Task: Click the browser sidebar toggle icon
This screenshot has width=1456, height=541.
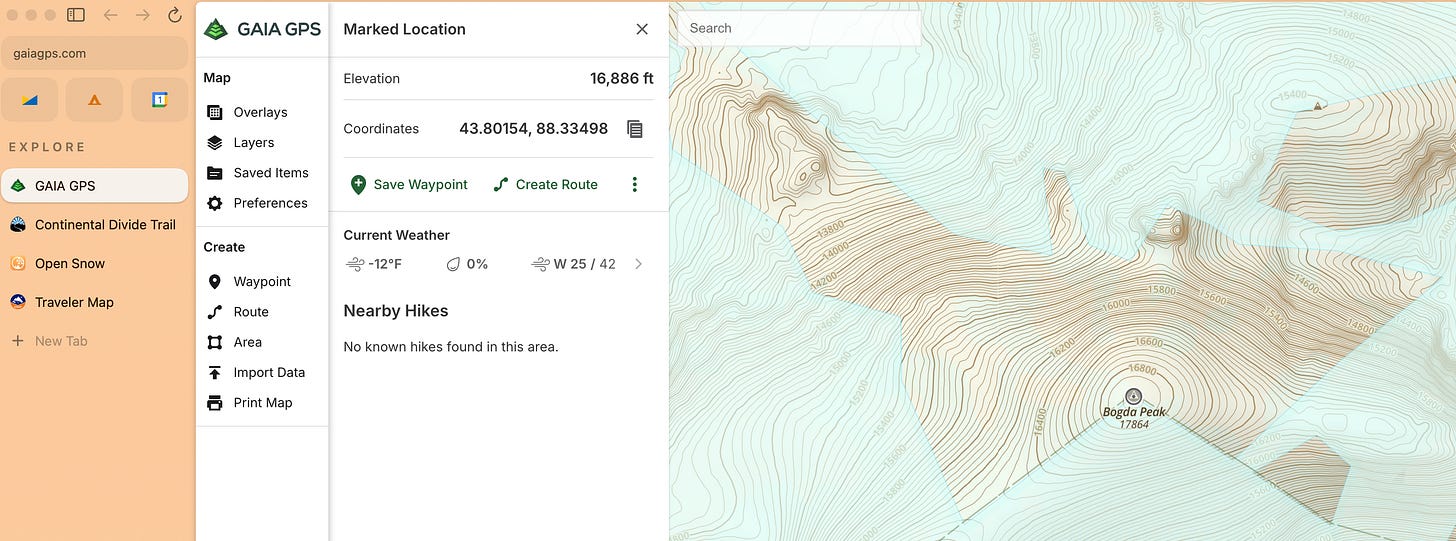Action: 76,15
